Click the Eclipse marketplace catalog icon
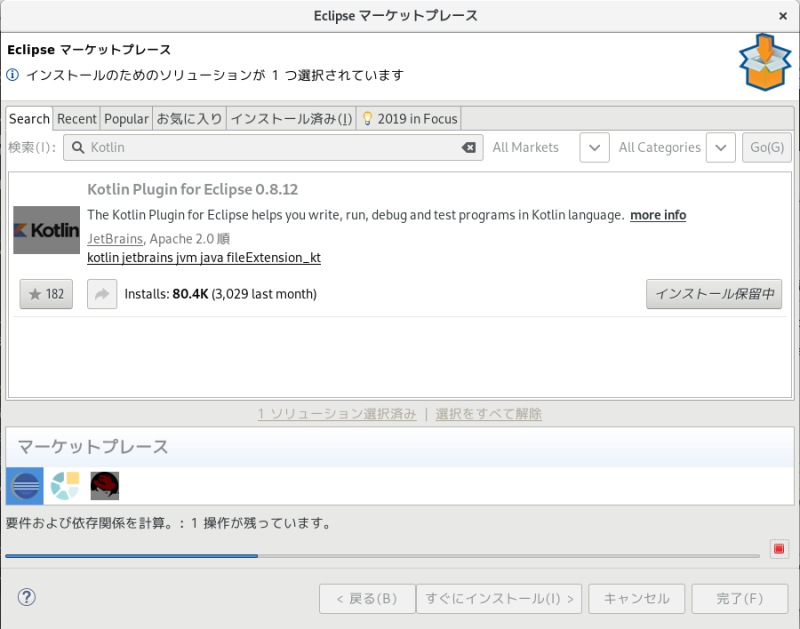The height and width of the screenshot is (629, 800). 25,486
